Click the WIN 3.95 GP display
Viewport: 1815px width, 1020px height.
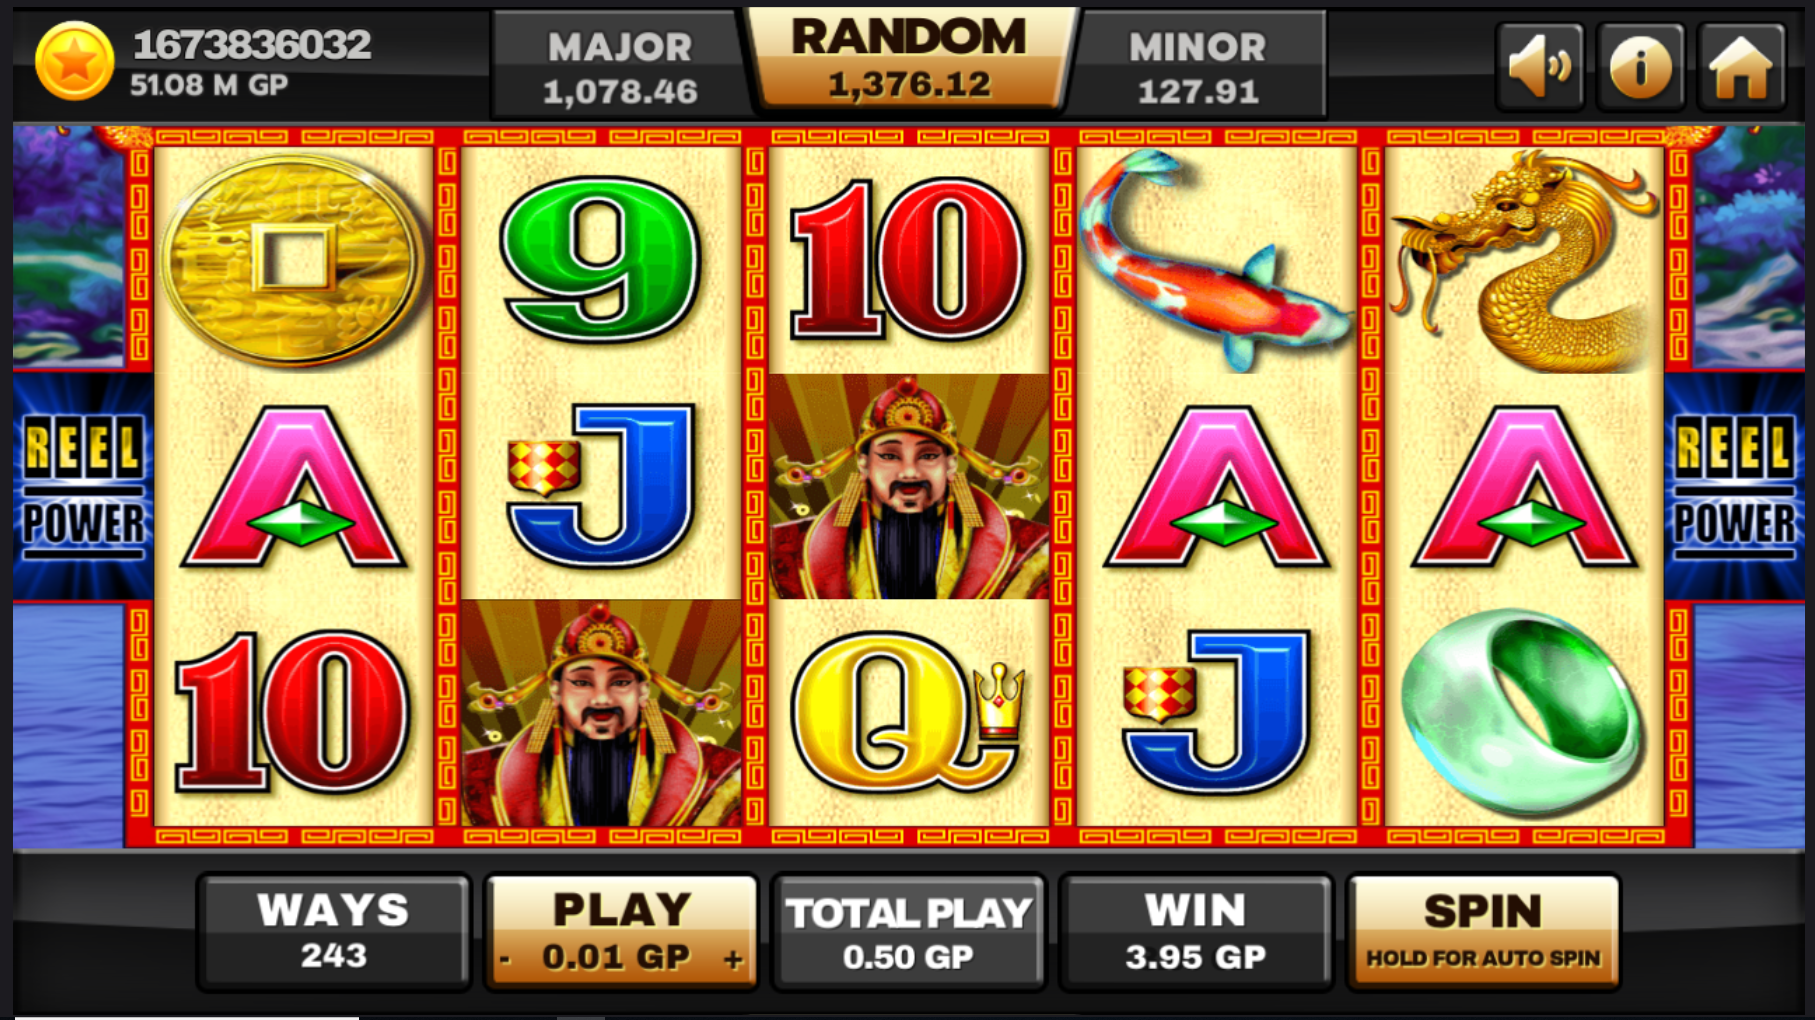(x=1195, y=931)
